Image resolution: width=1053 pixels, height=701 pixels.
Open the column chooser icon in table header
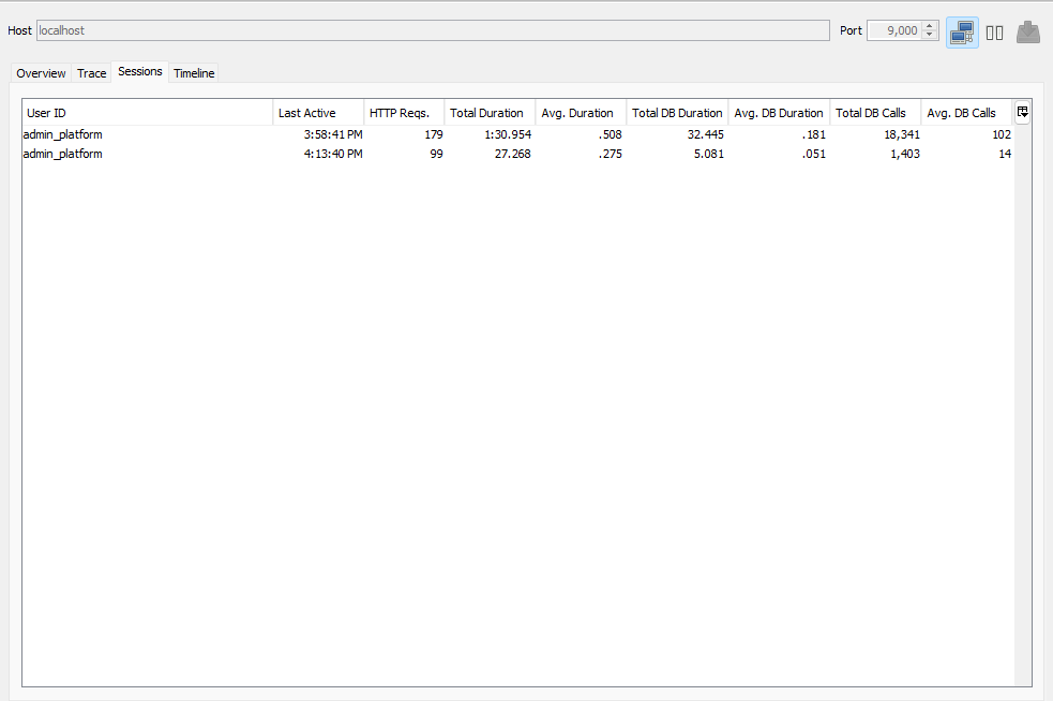1023,113
